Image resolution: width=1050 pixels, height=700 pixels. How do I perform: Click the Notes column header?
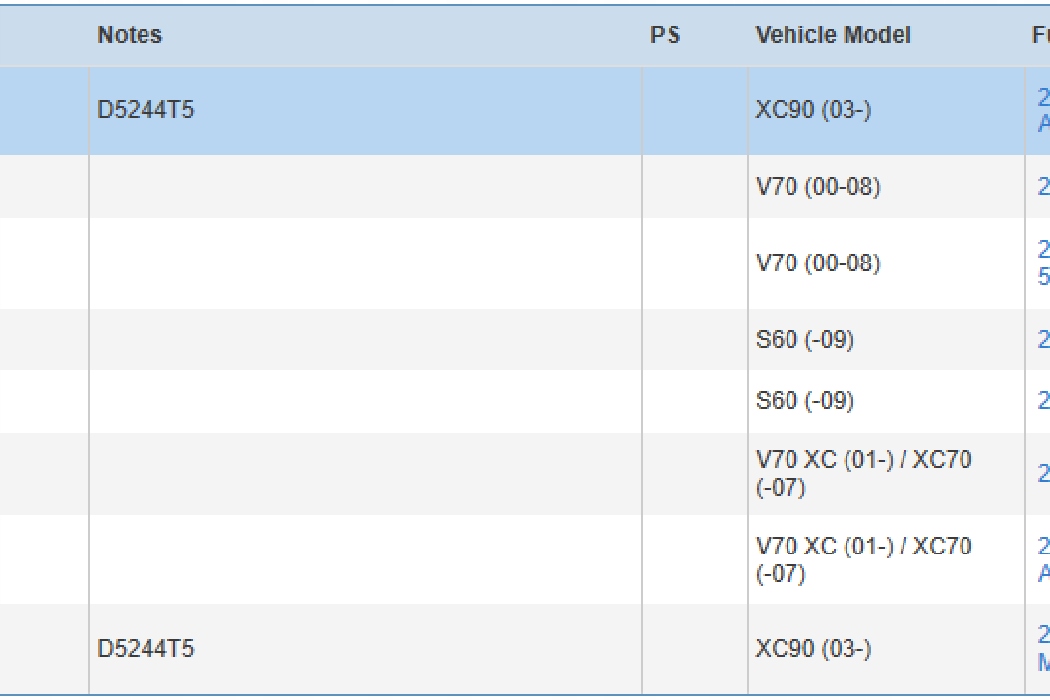(x=130, y=35)
